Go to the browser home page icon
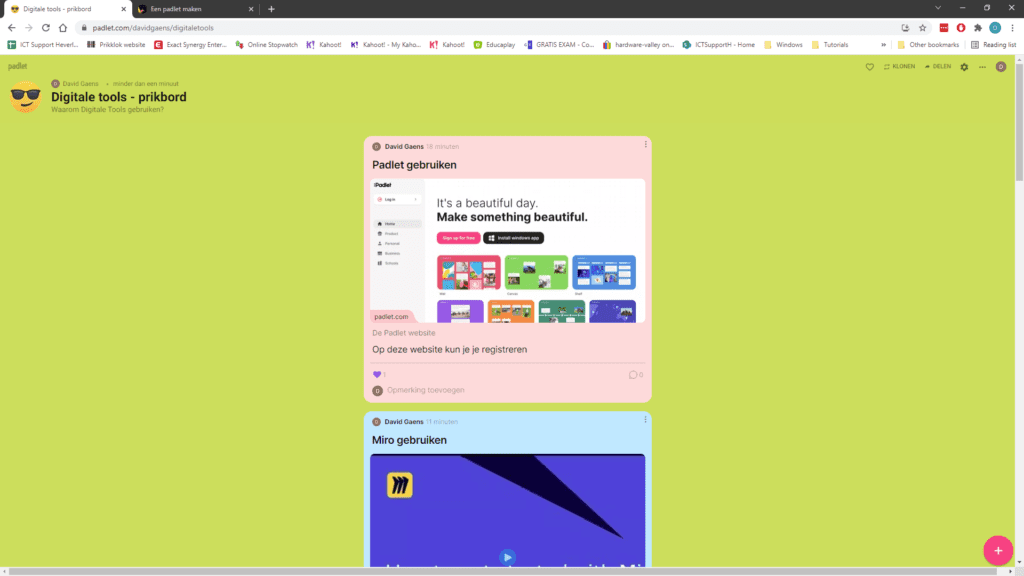The height and width of the screenshot is (576, 1024). [63, 27]
